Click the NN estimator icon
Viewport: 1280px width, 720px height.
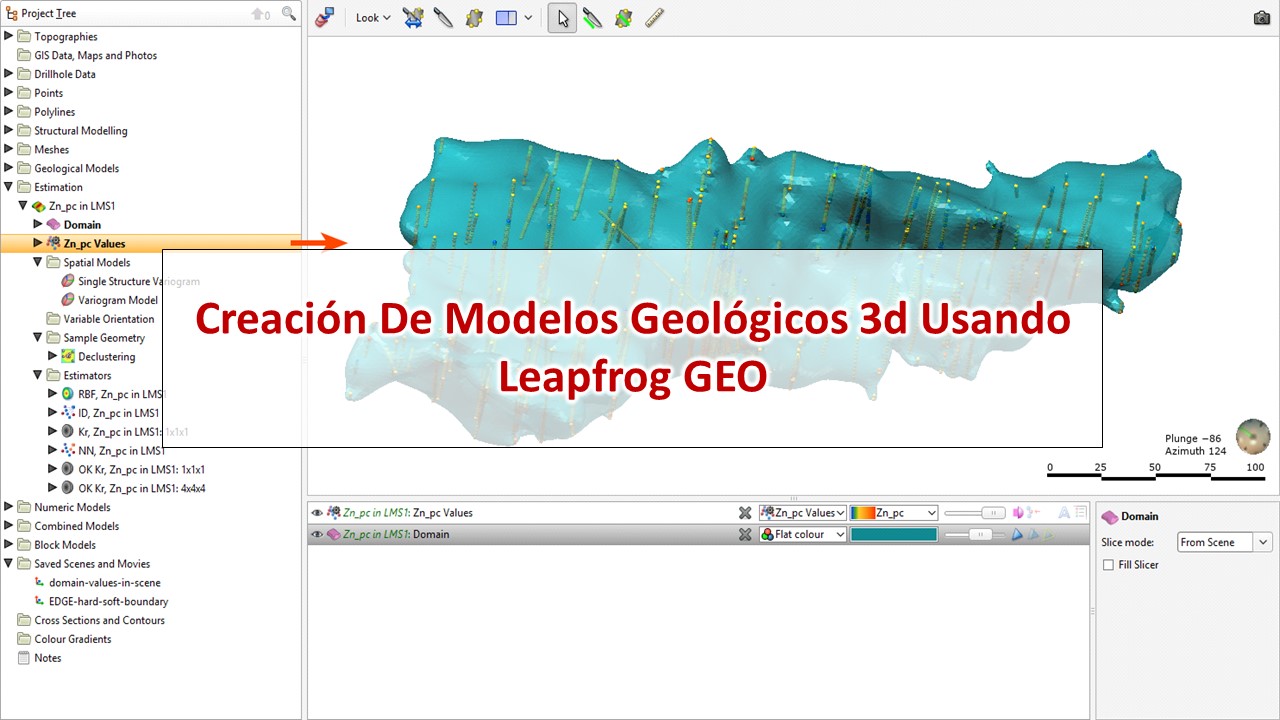(x=68, y=451)
